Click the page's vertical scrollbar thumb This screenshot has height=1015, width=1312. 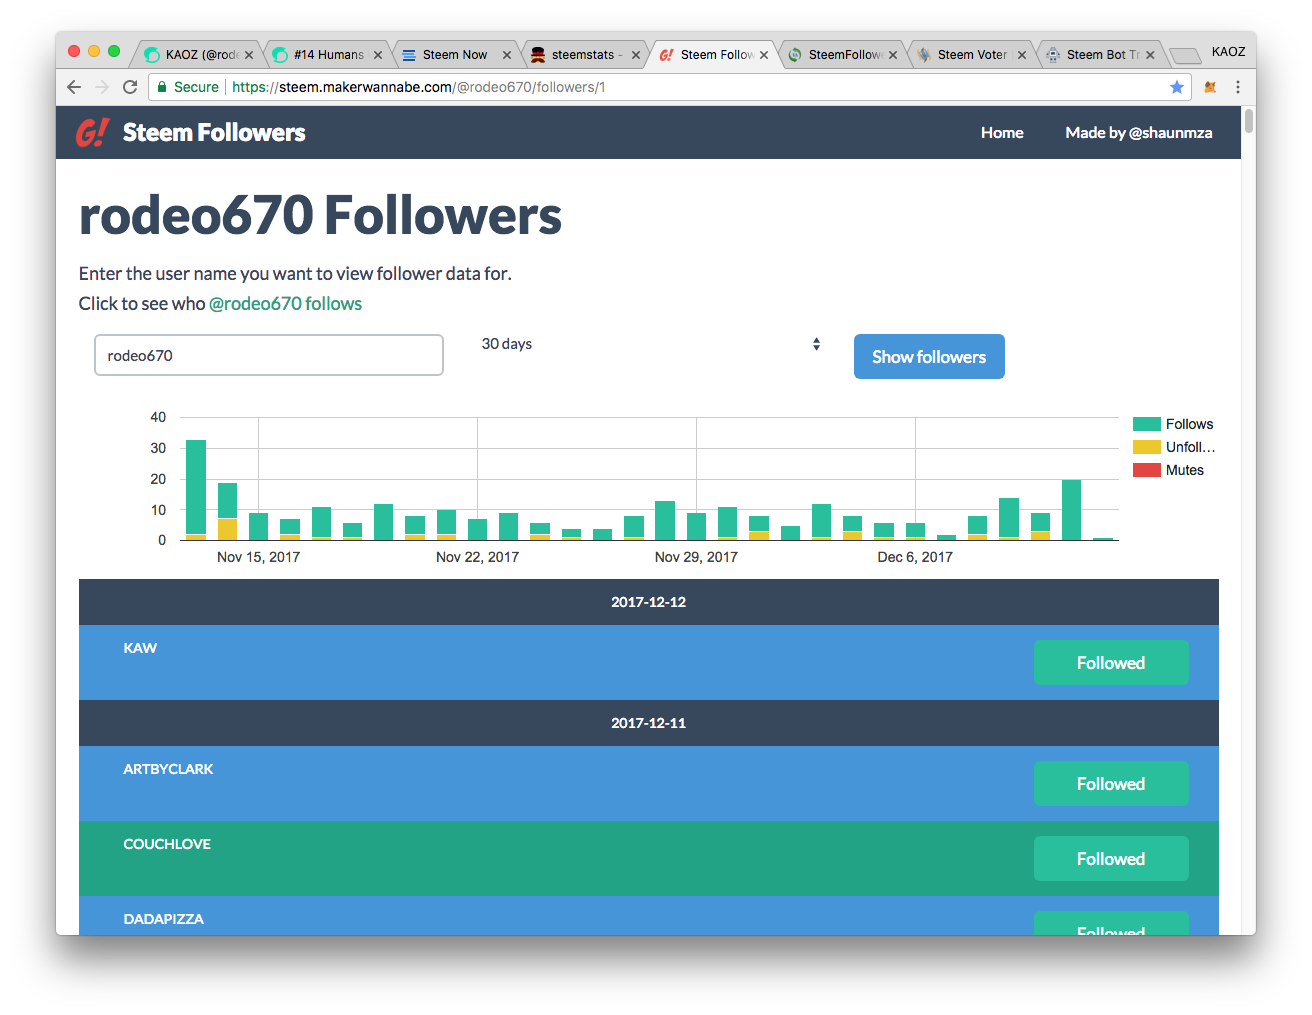tap(1249, 122)
